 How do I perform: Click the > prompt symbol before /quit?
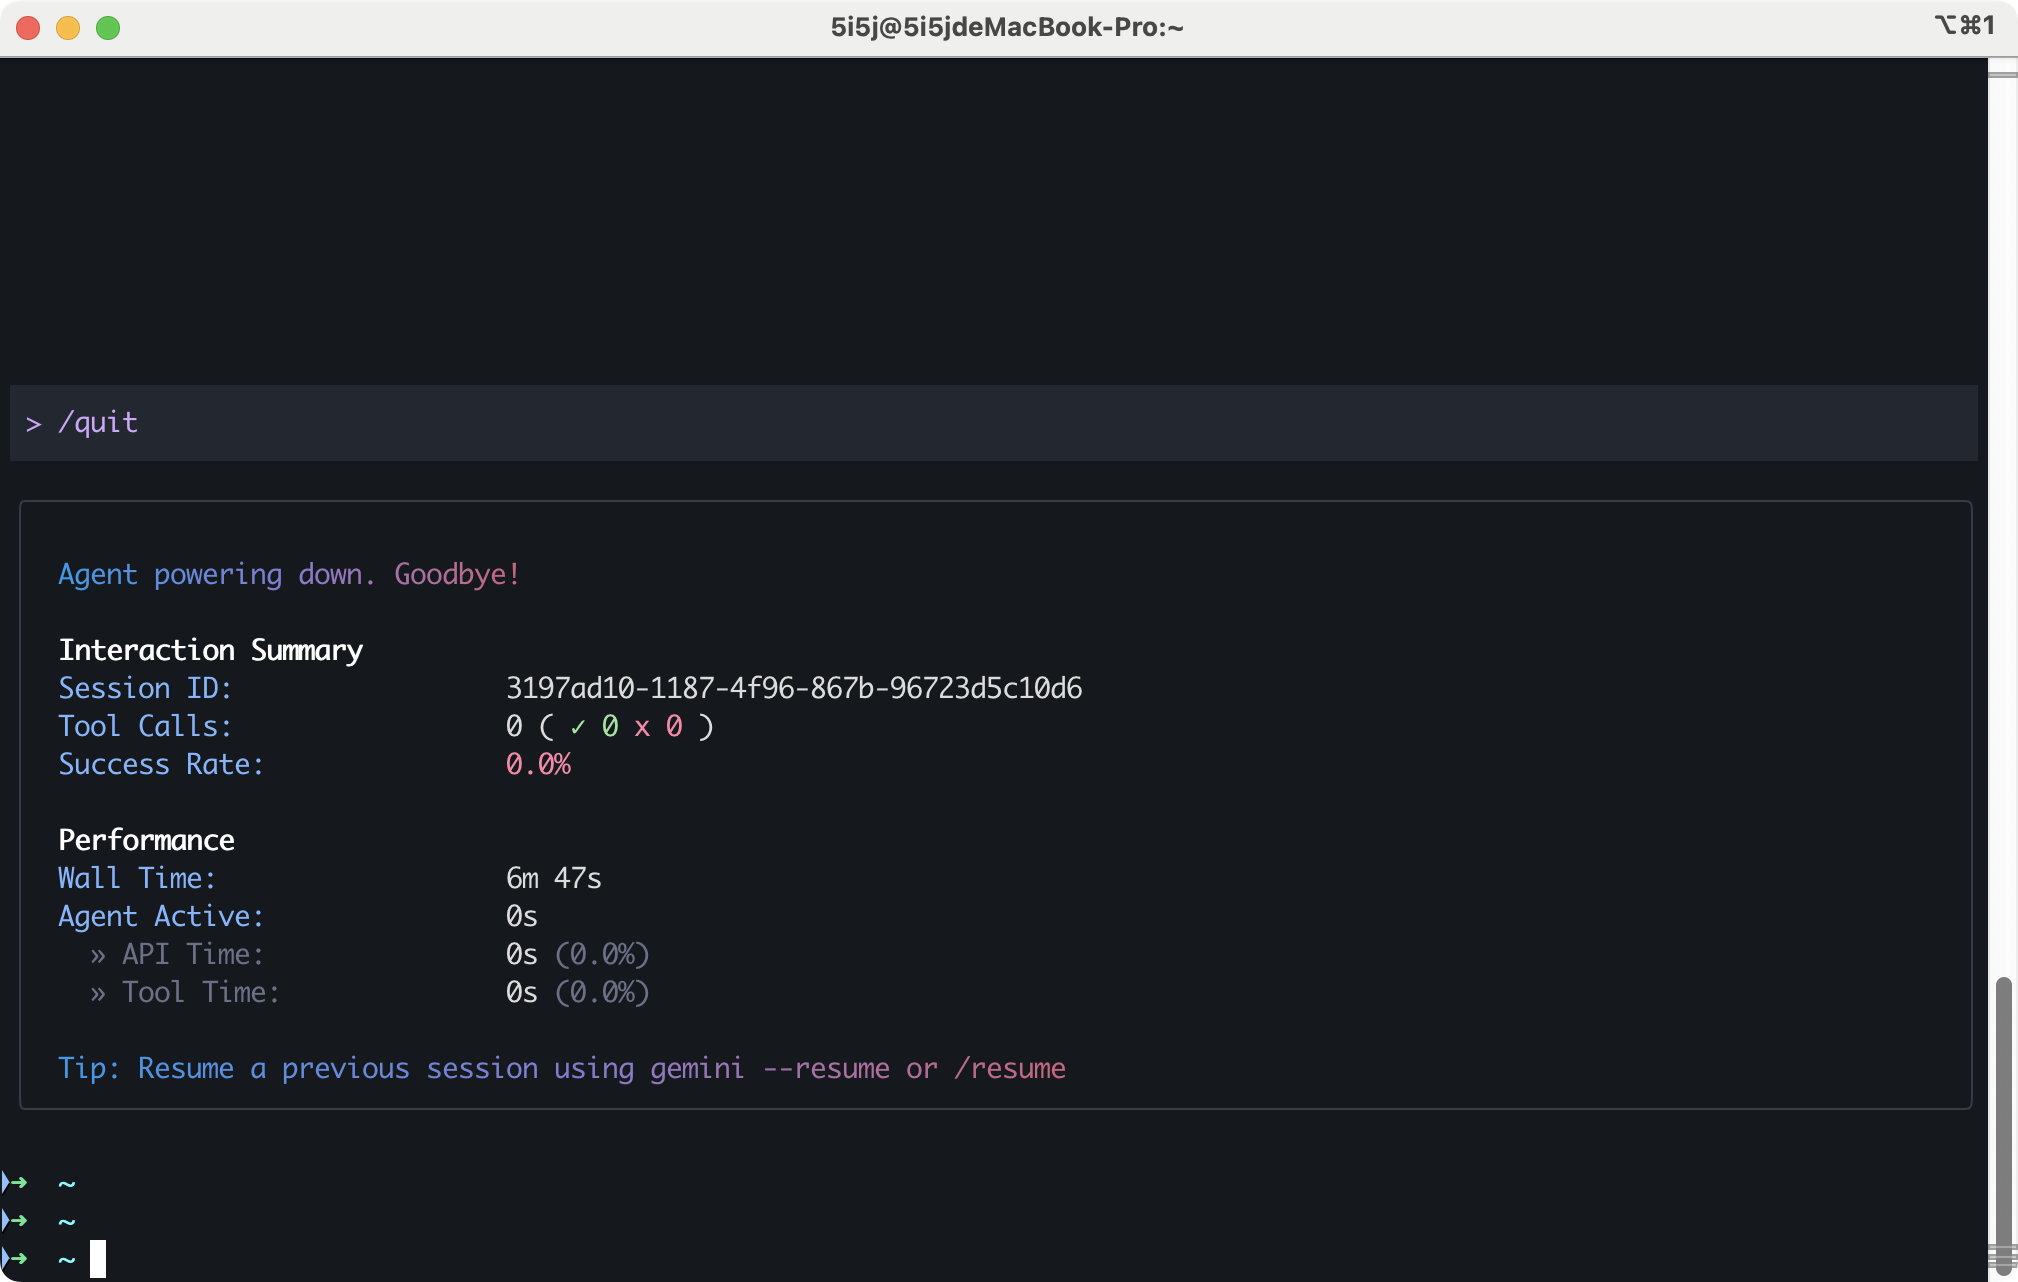point(34,424)
